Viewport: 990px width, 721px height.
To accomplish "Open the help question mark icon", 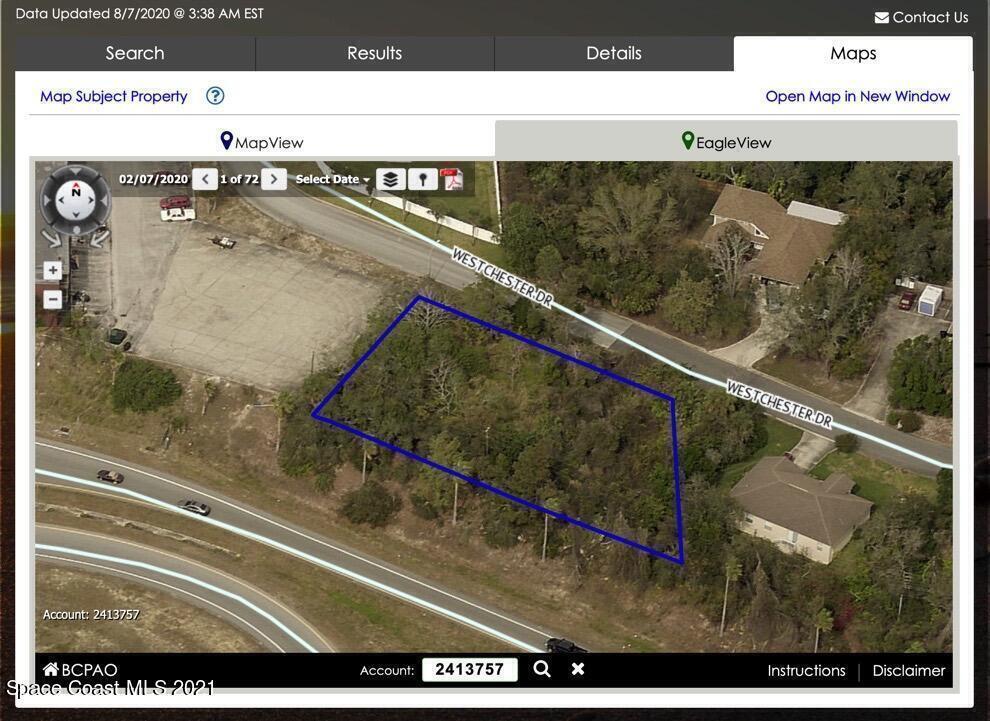I will tap(215, 96).
